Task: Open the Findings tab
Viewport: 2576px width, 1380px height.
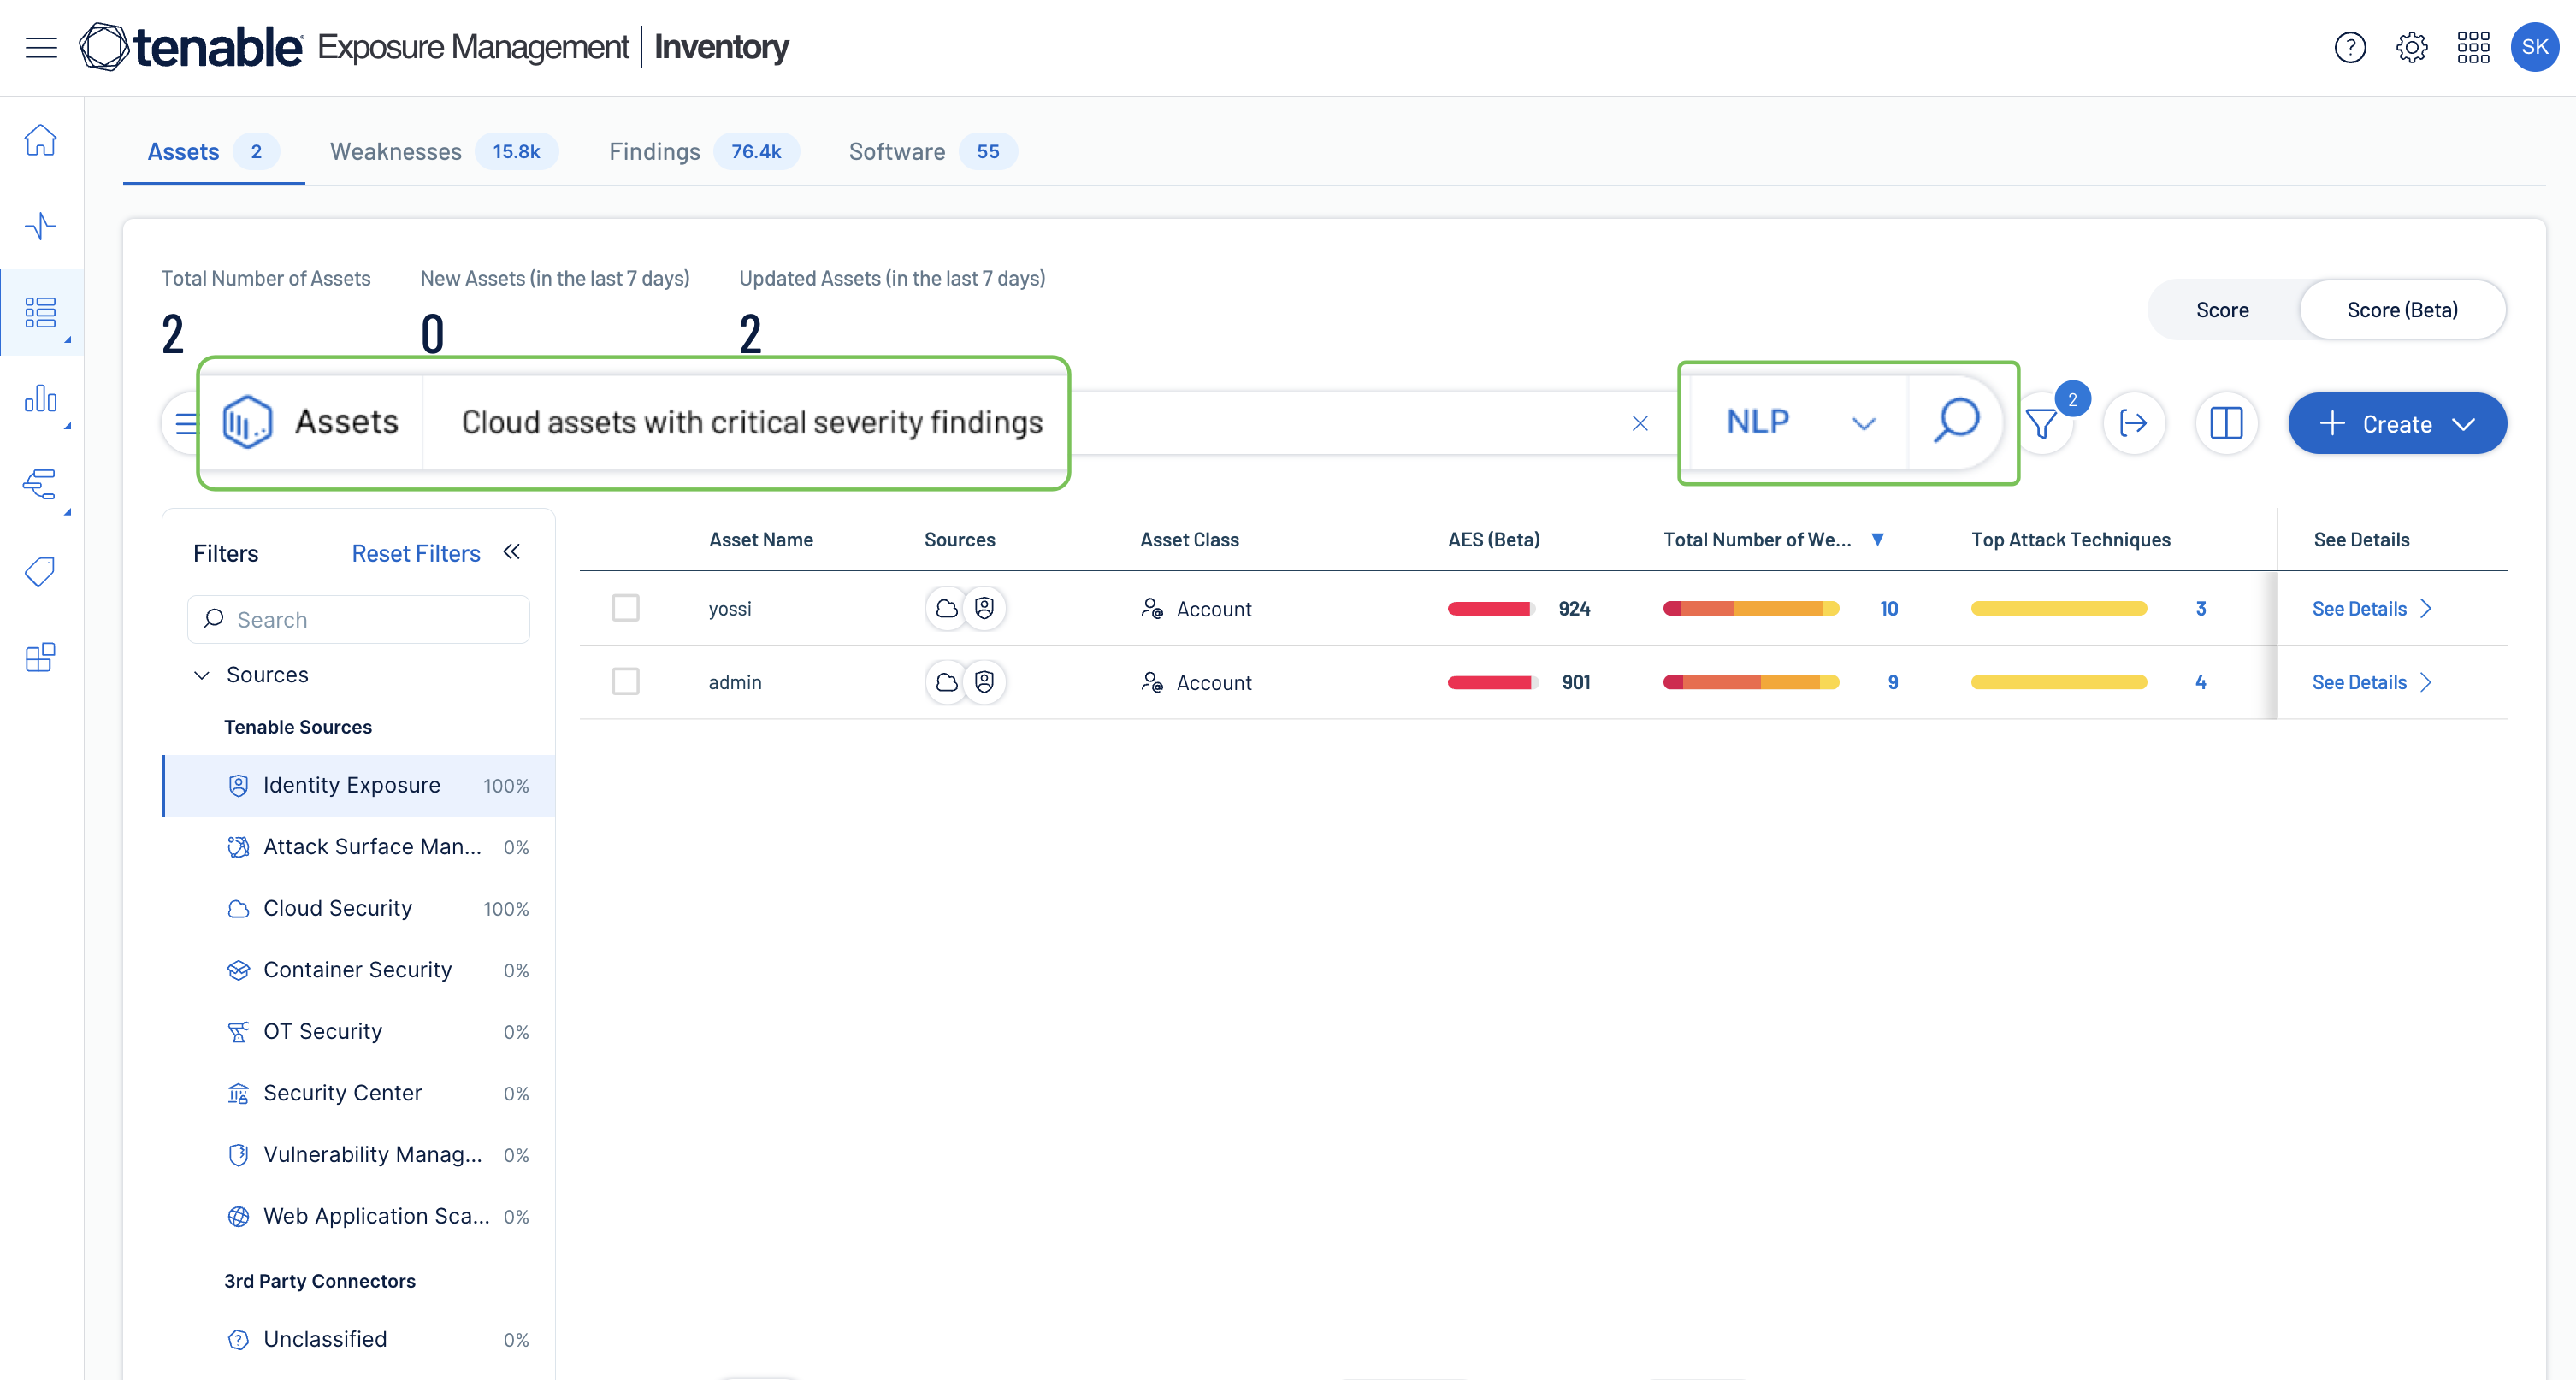Action: click(654, 152)
